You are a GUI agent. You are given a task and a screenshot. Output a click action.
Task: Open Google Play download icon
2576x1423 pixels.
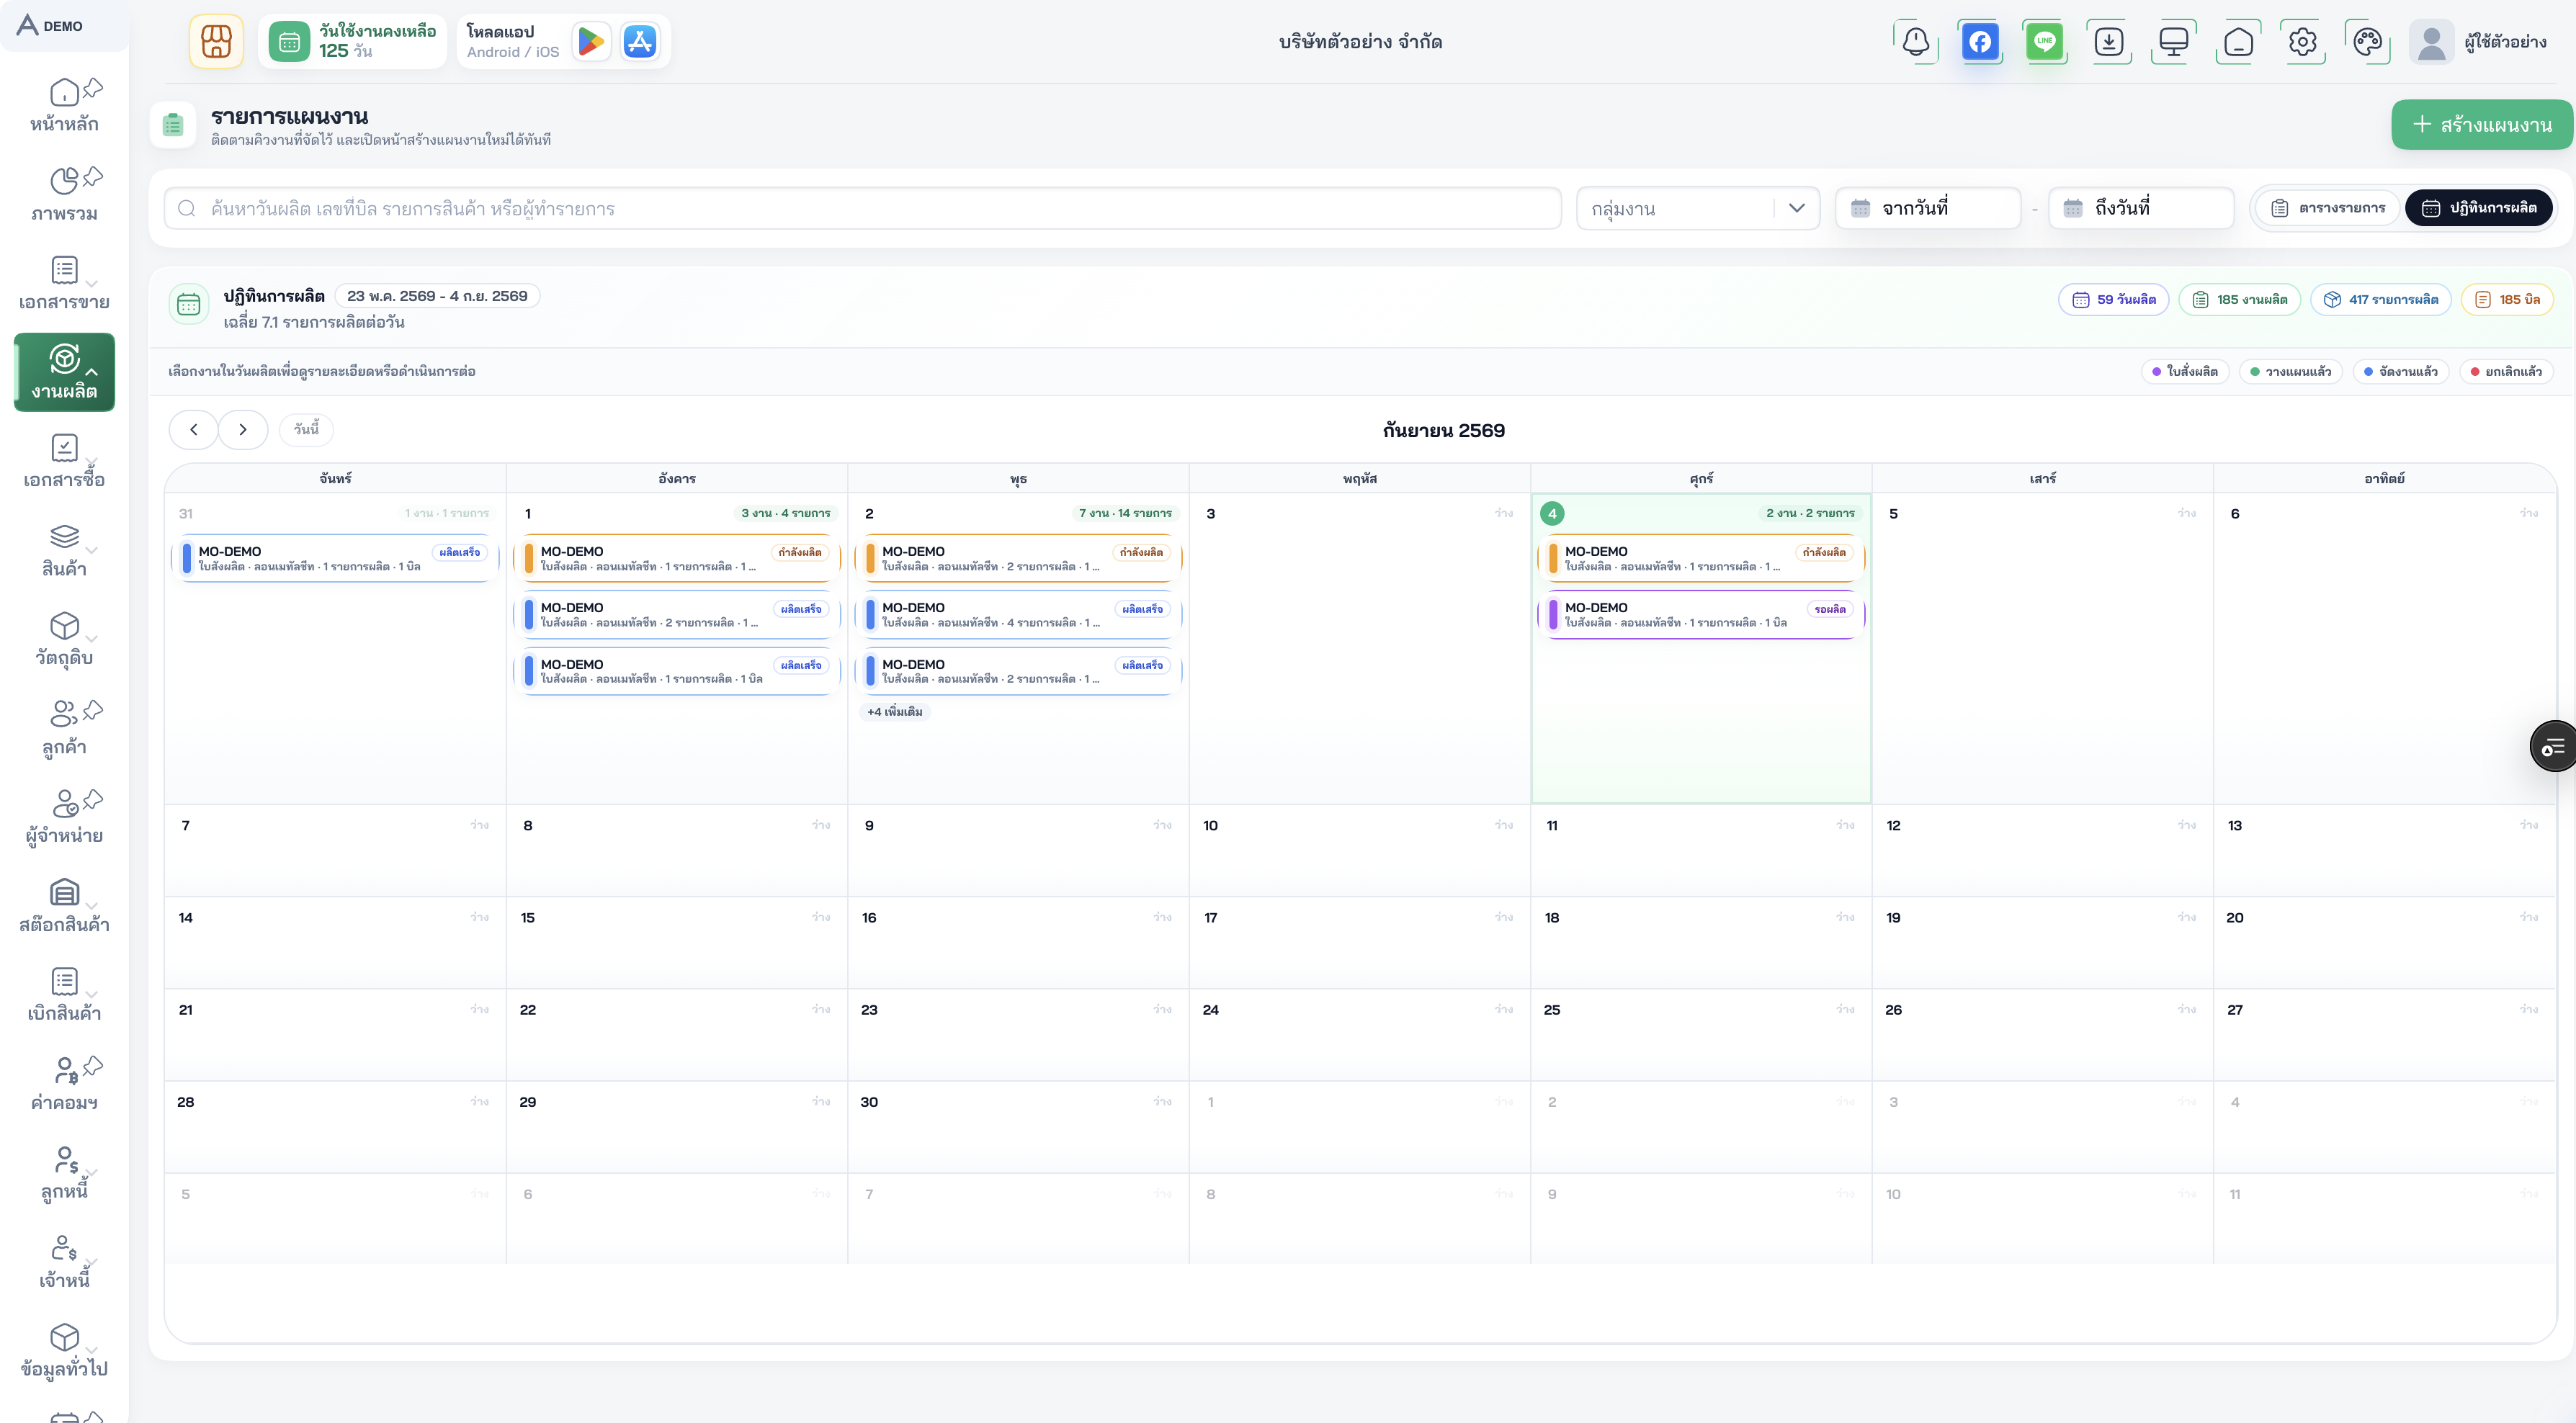(x=591, y=42)
